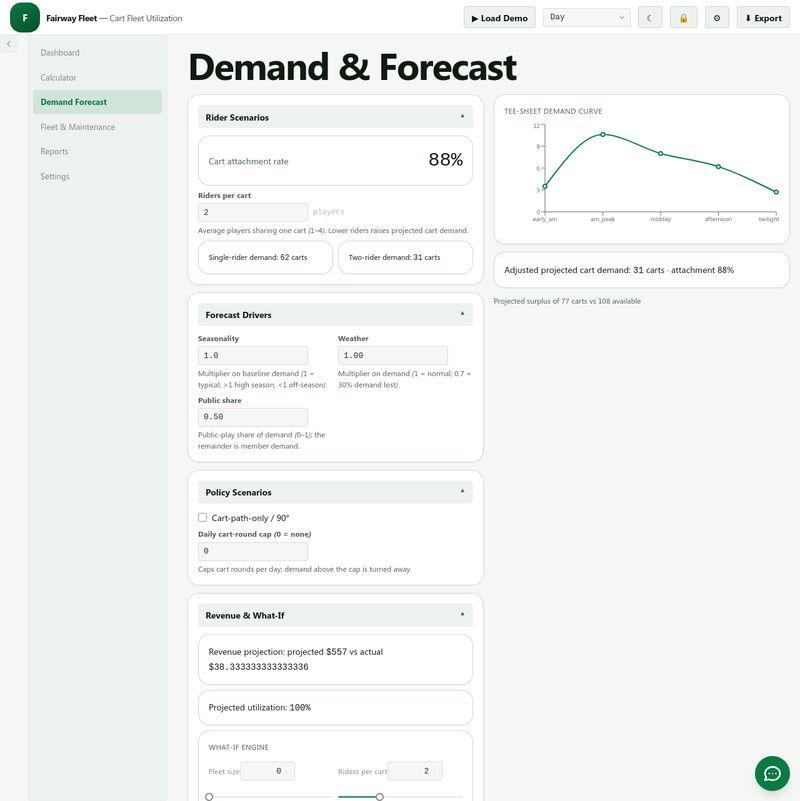The image size is (800, 801).
Task: Click the am_peak point on demand curve
Action: click(x=603, y=134)
